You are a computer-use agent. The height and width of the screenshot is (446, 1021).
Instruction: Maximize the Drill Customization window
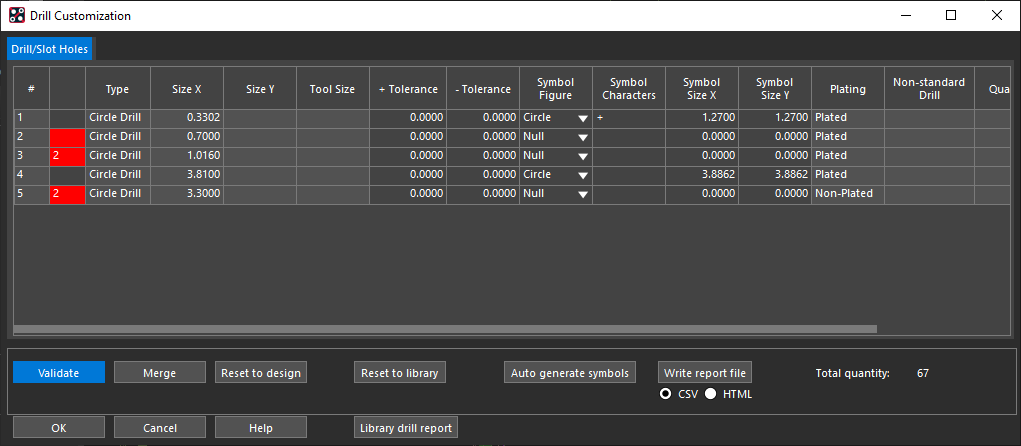[x=951, y=16]
